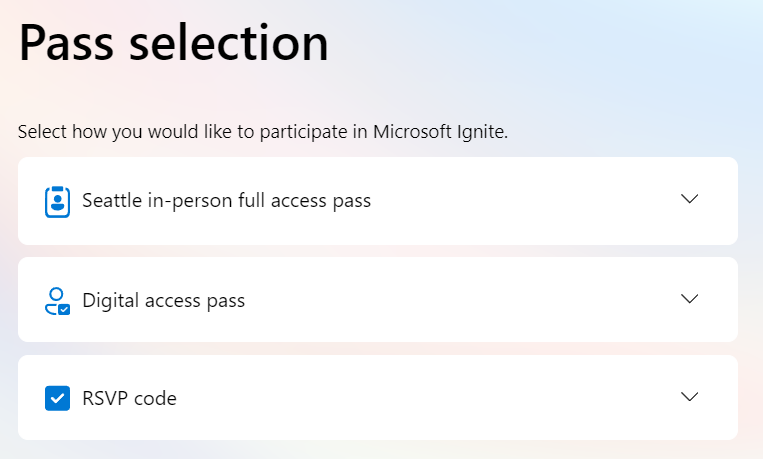Click the words 'Microsoft Ignite' in the subtitle
This screenshot has height=459, width=763.
(440, 132)
